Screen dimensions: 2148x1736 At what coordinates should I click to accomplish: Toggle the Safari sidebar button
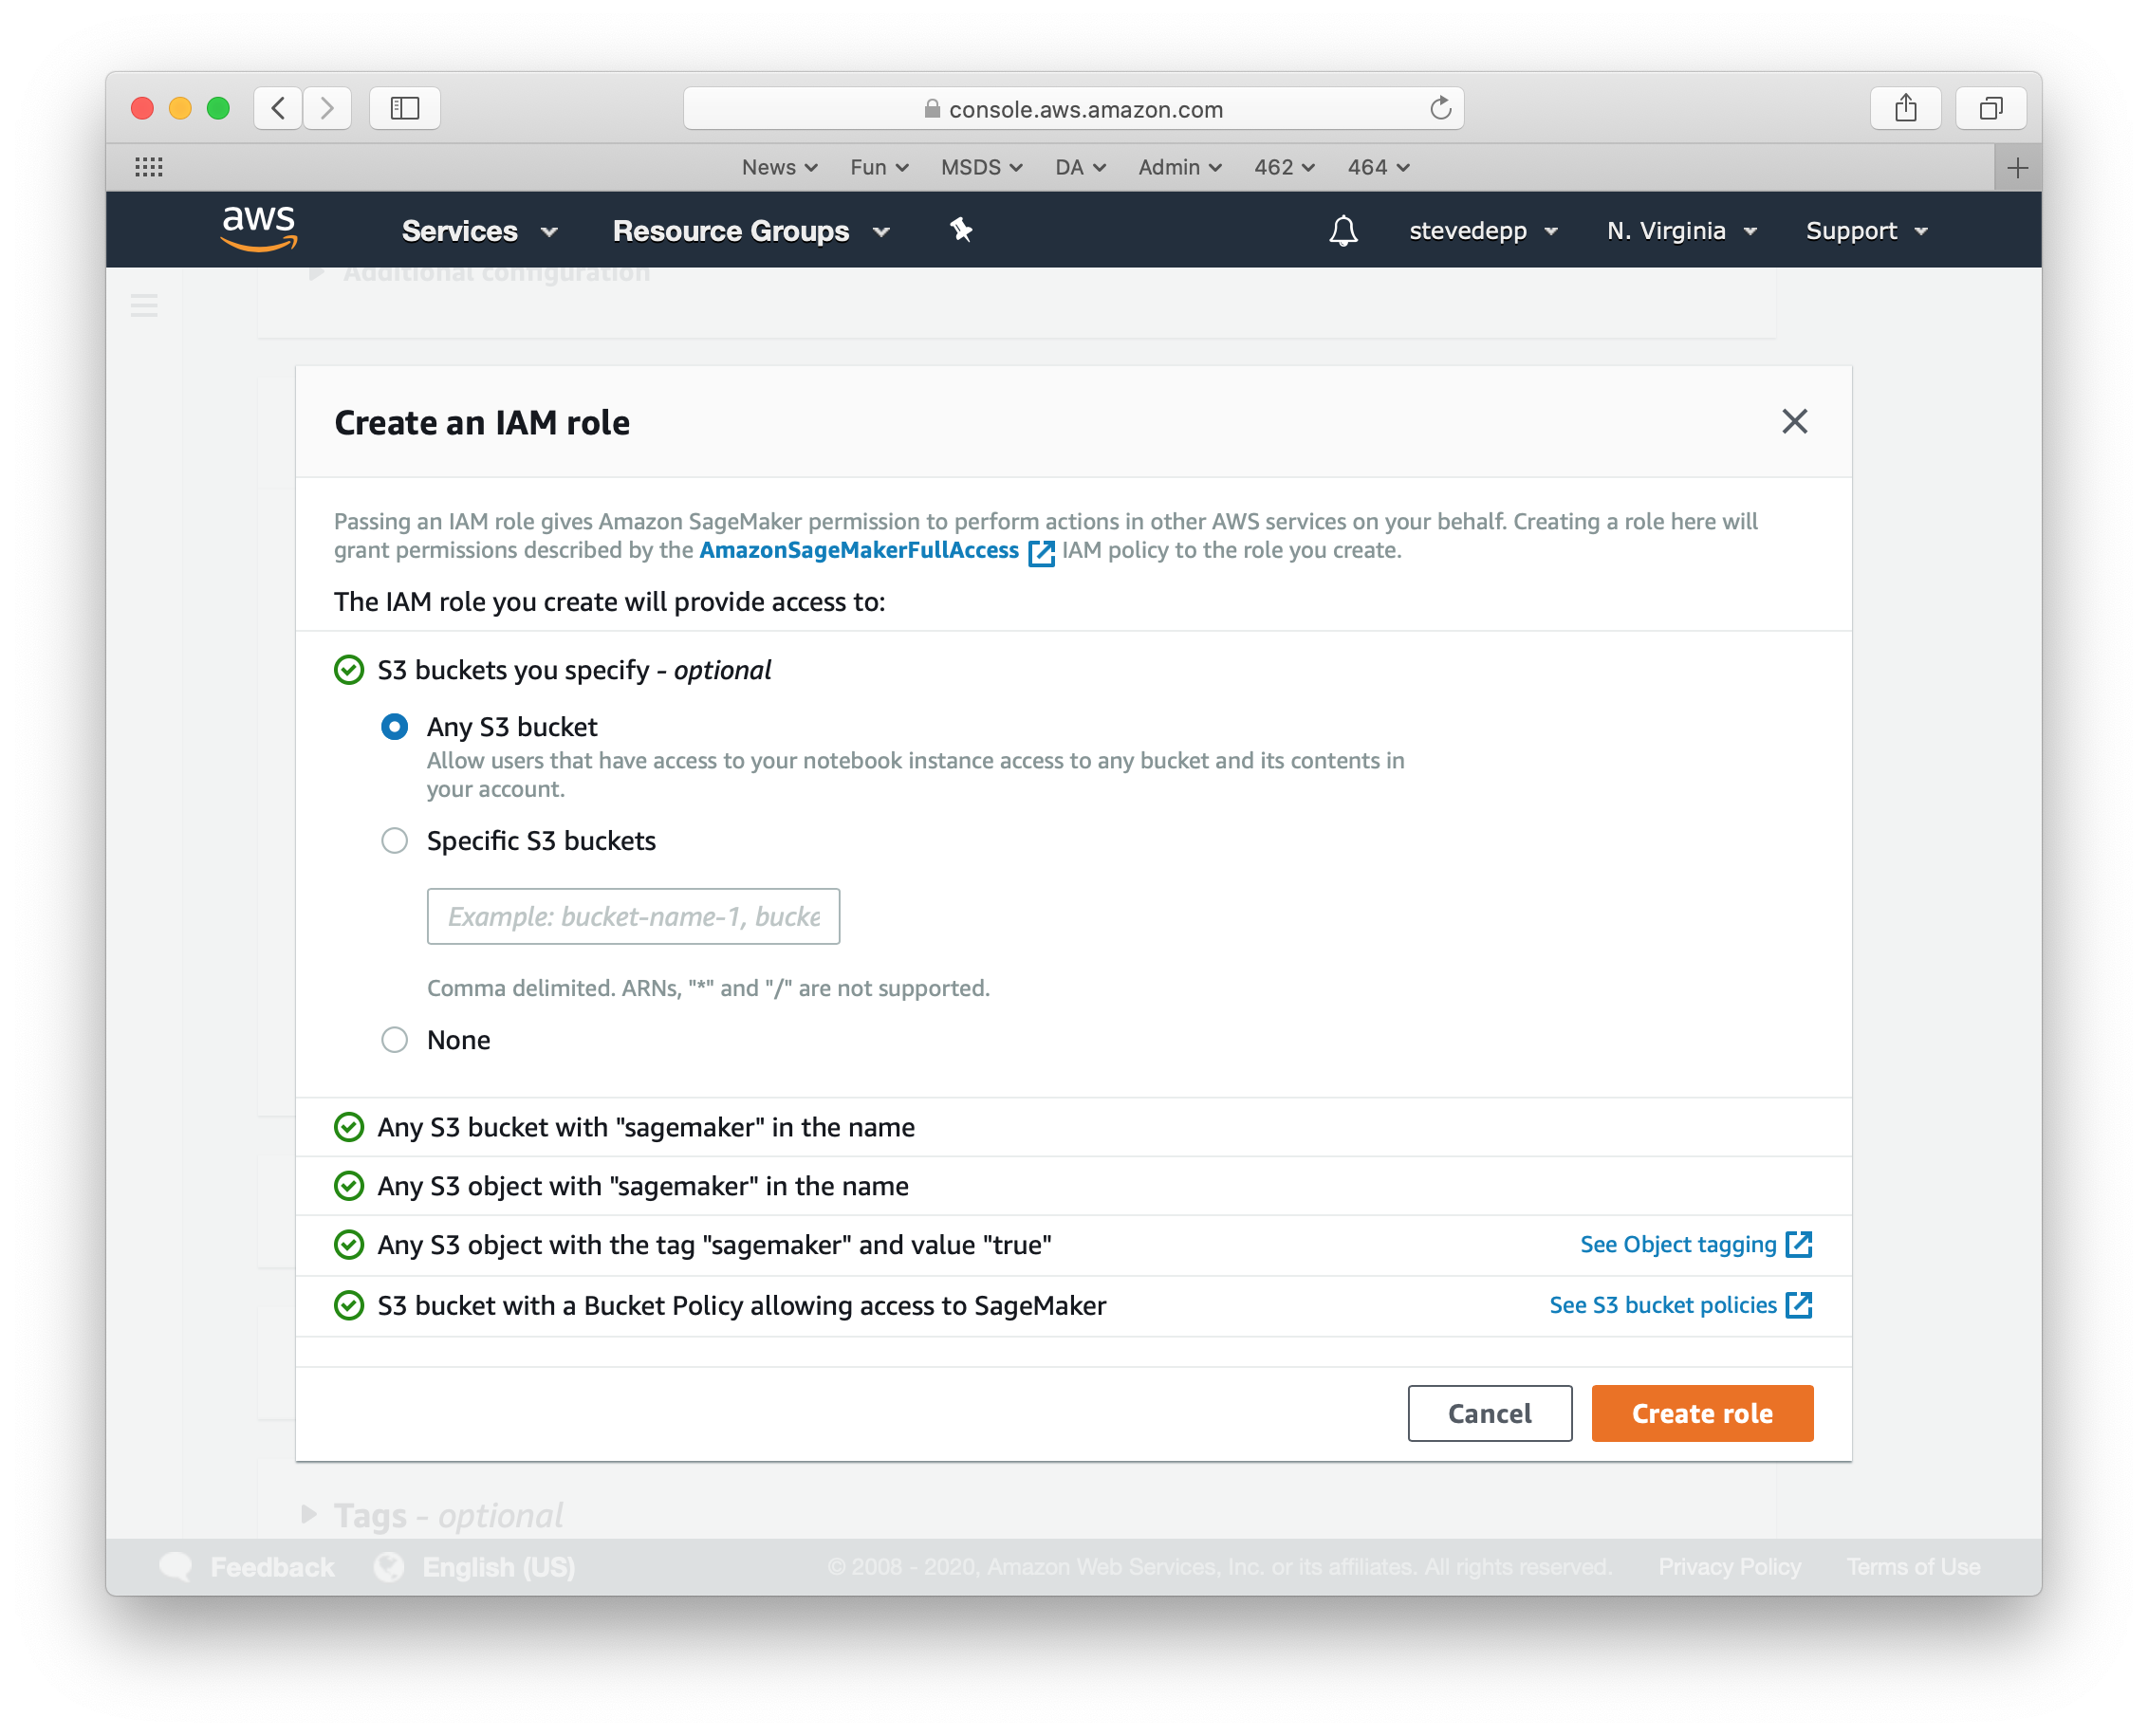[405, 108]
